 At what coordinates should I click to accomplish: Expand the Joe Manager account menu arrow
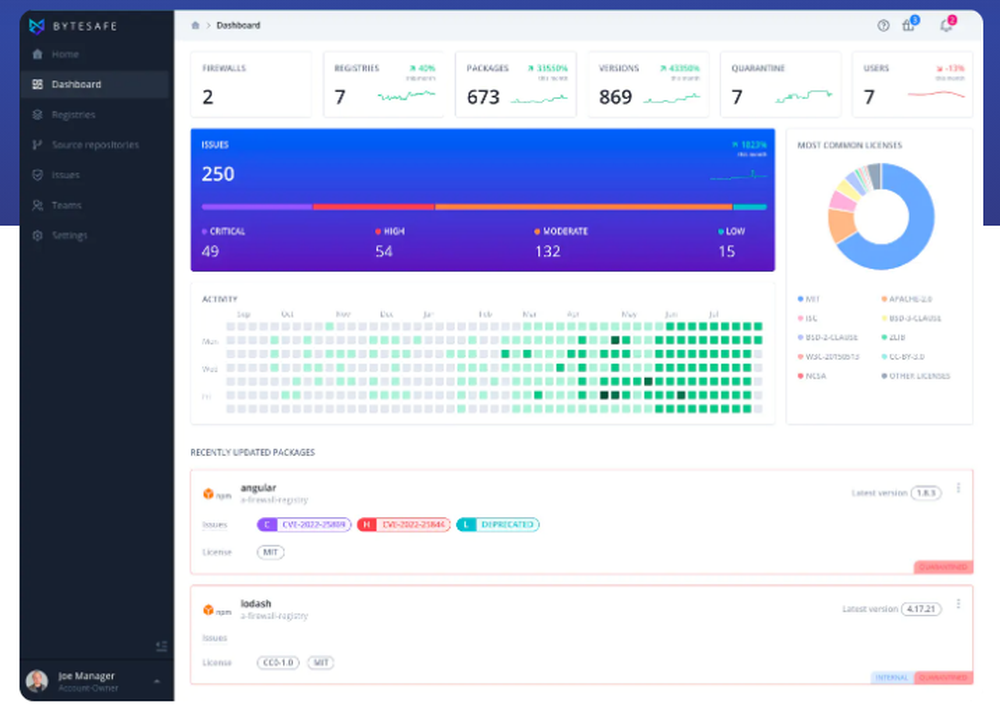point(157,681)
